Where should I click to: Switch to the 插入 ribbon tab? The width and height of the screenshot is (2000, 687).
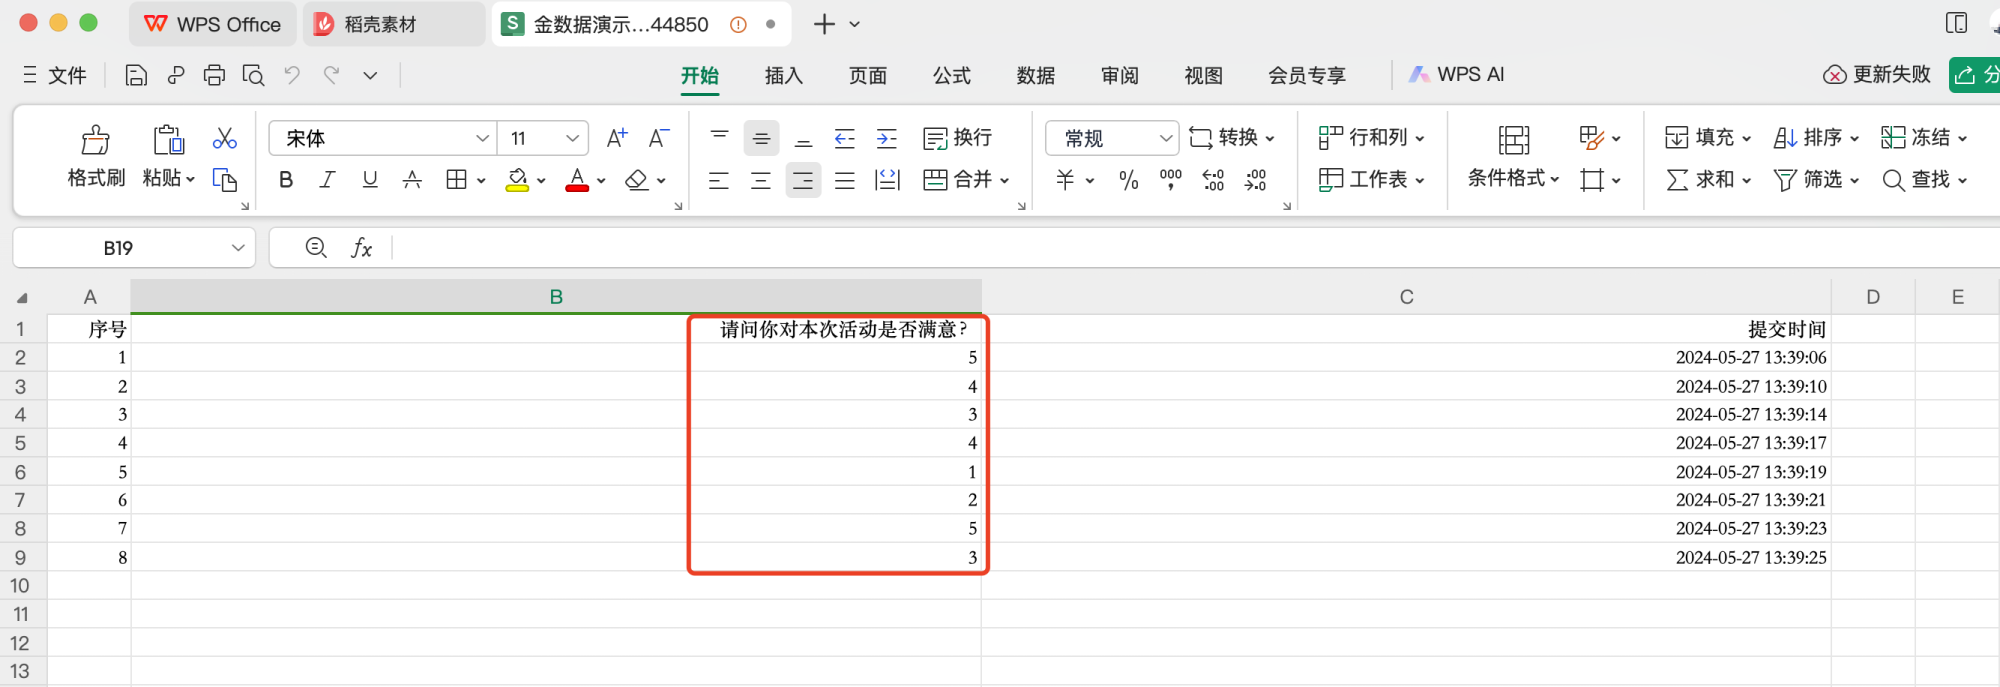click(783, 75)
